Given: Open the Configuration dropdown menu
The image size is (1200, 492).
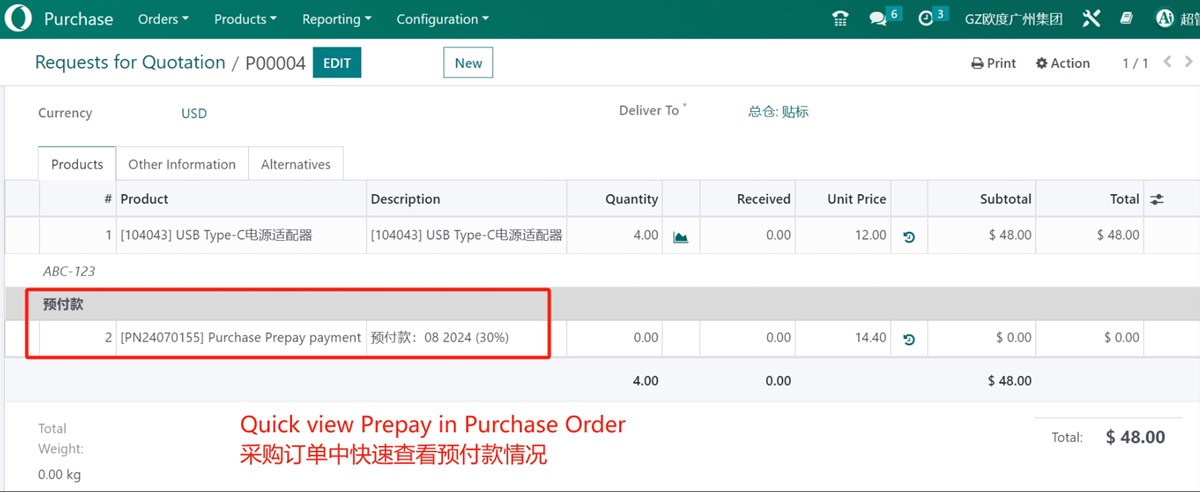Looking at the screenshot, I should coord(443,19).
